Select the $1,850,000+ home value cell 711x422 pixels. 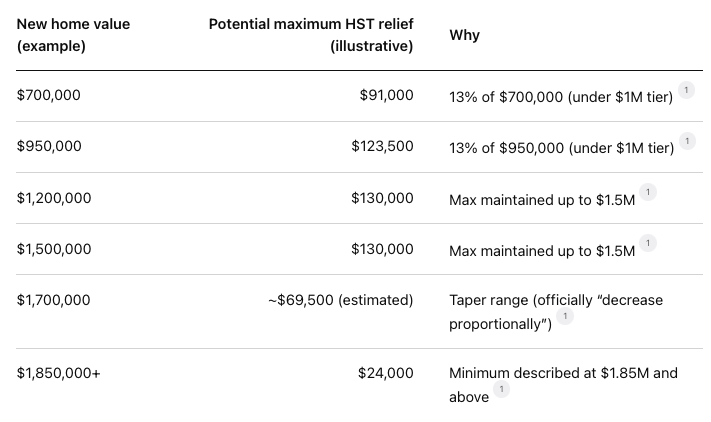point(59,373)
